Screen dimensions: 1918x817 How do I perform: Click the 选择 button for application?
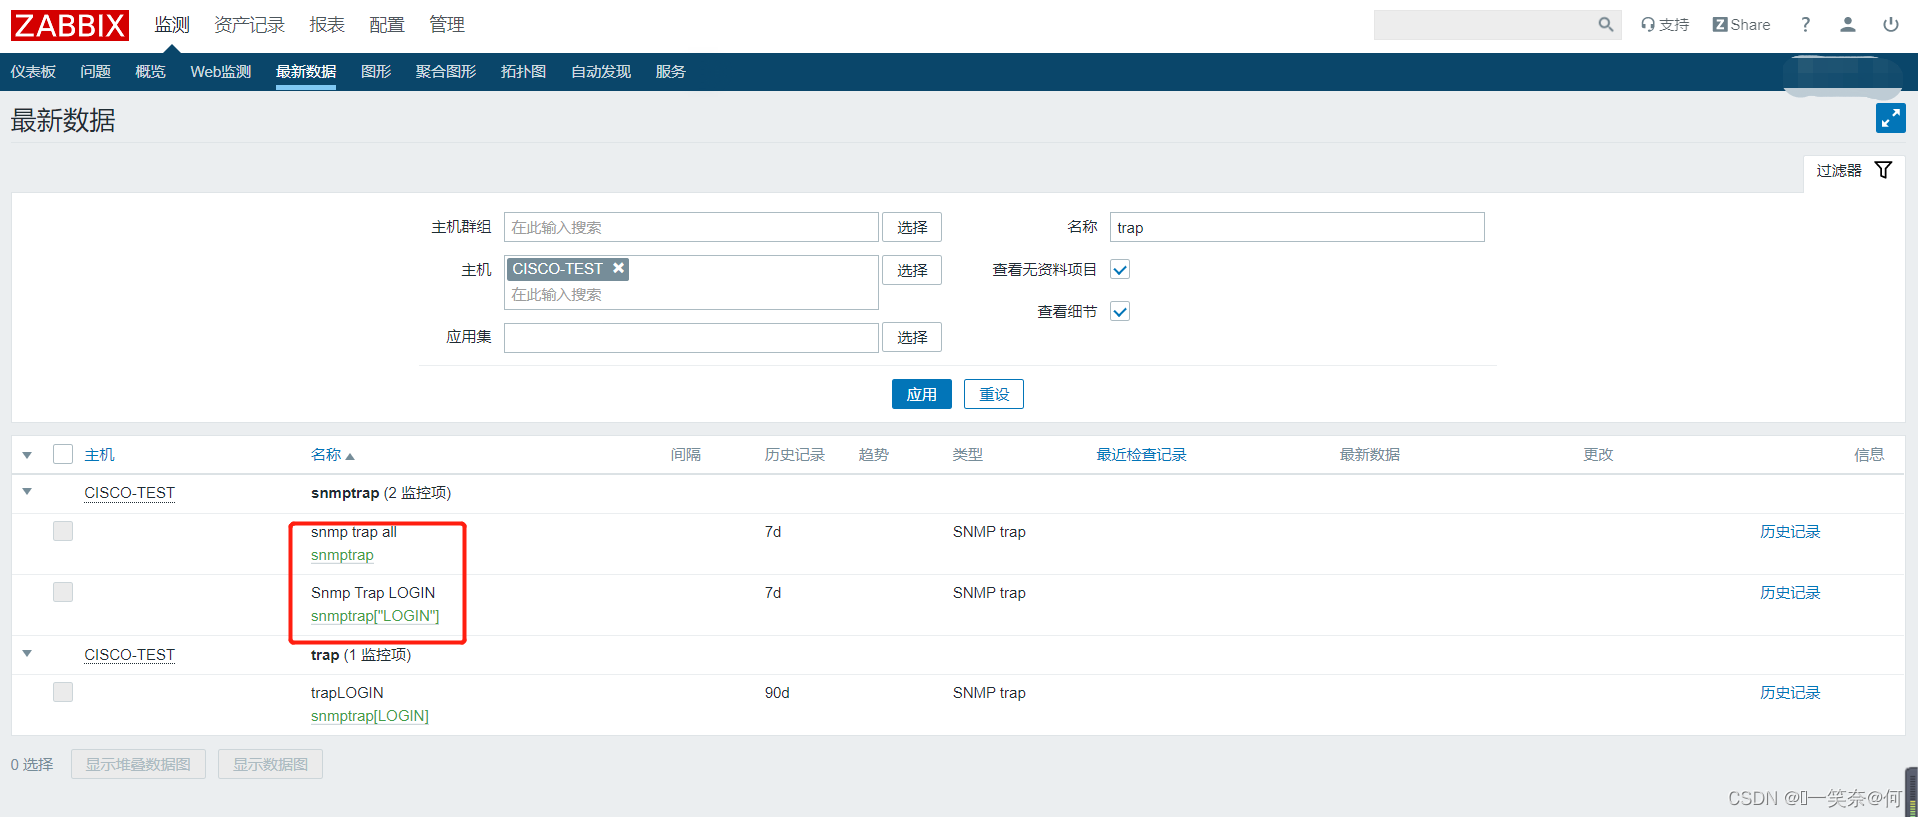pos(912,338)
